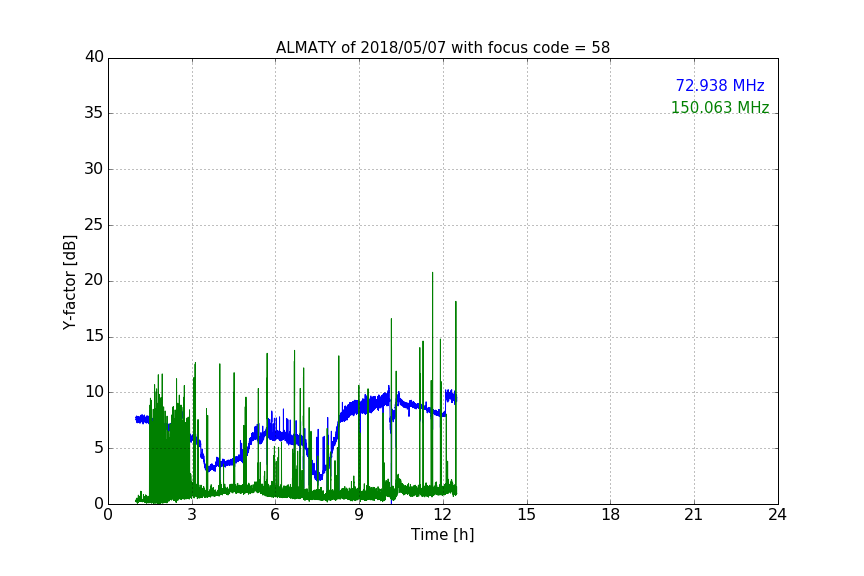Click the tallest green spike peak near 20 dB
This screenshot has width=864, height=576.
433,273
